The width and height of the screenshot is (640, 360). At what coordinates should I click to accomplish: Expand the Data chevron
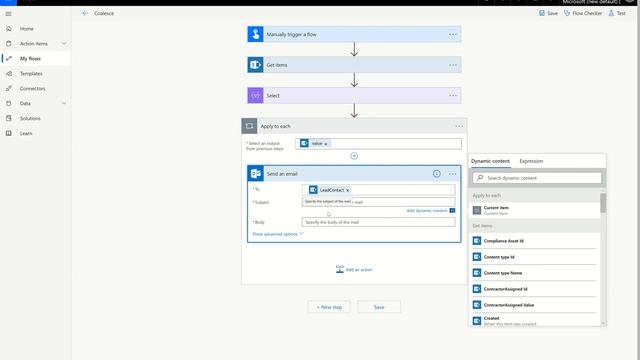[64, 103]
